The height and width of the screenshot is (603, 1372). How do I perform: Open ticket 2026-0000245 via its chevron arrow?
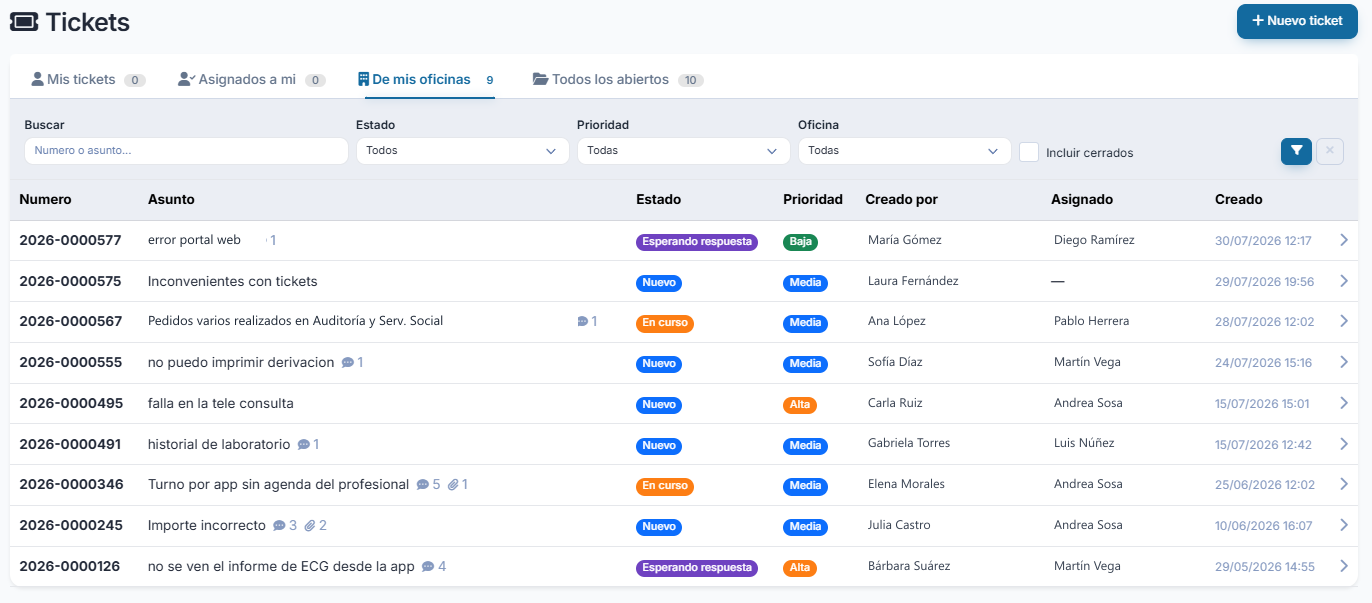(1344, 525)
